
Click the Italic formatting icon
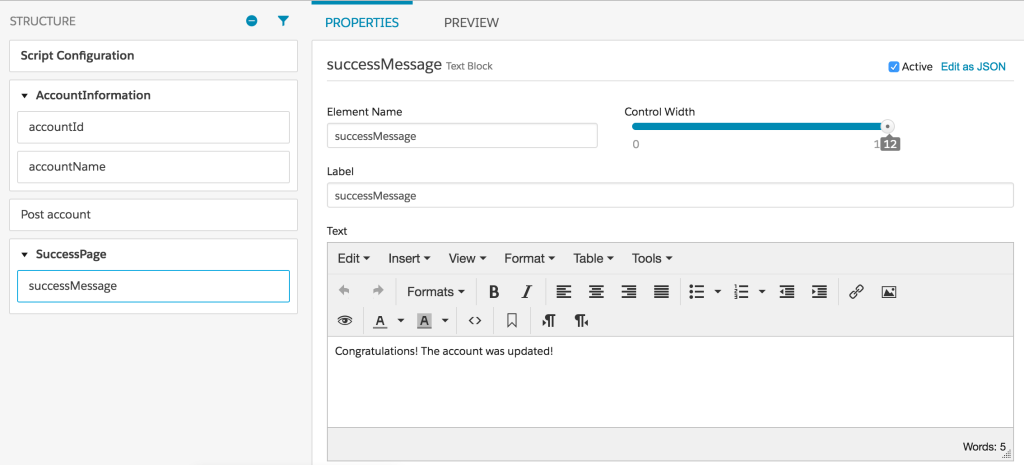pos(526,292)
